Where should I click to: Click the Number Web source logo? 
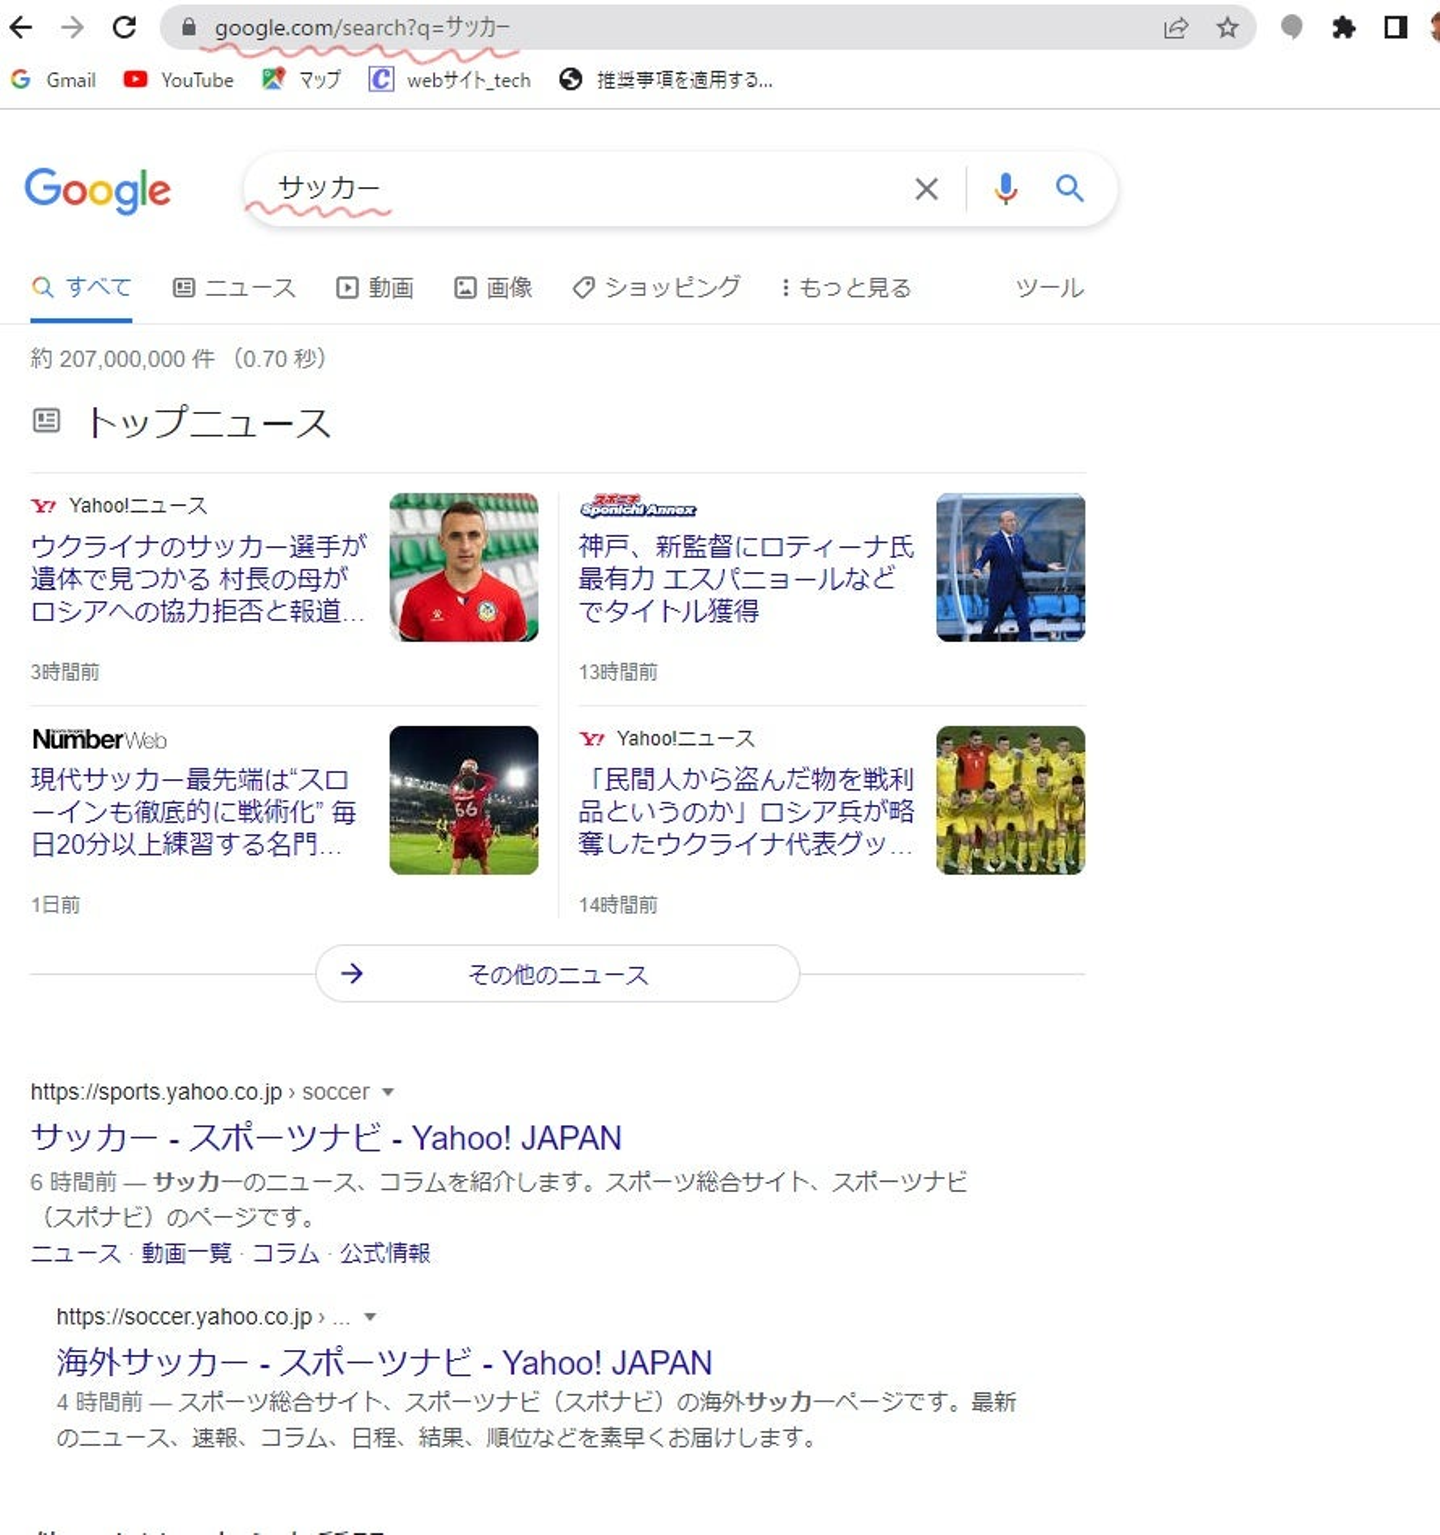[x=99, y=739]
